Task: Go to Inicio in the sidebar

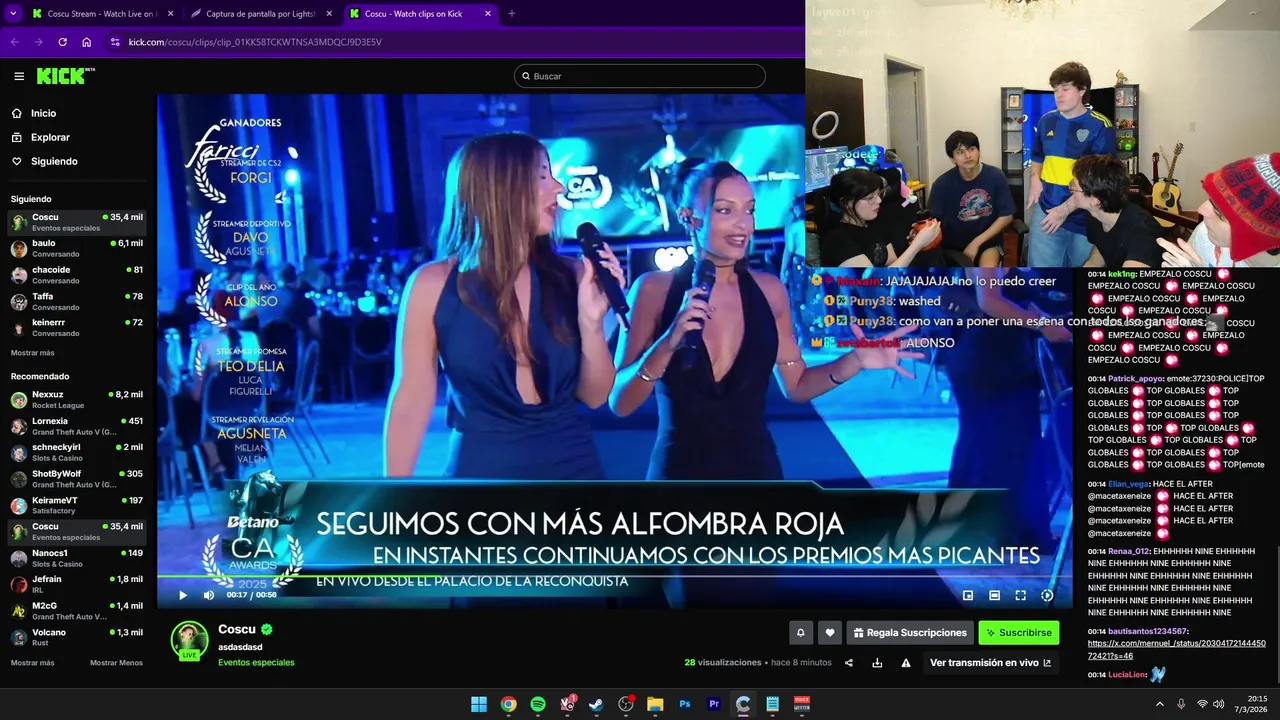Action: point(43,113)
